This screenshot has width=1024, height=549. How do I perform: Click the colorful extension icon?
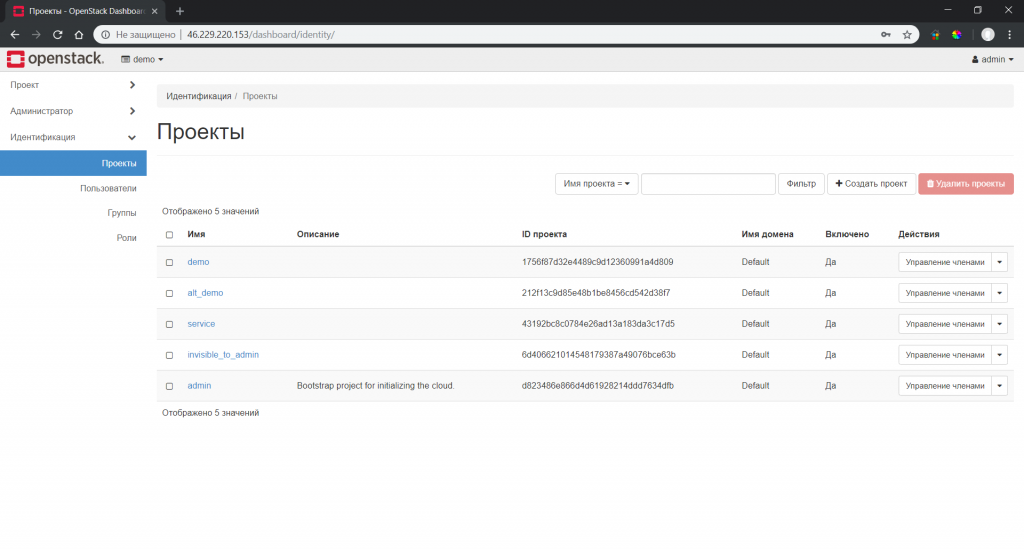pyautogui.click(x=957, y=35)
